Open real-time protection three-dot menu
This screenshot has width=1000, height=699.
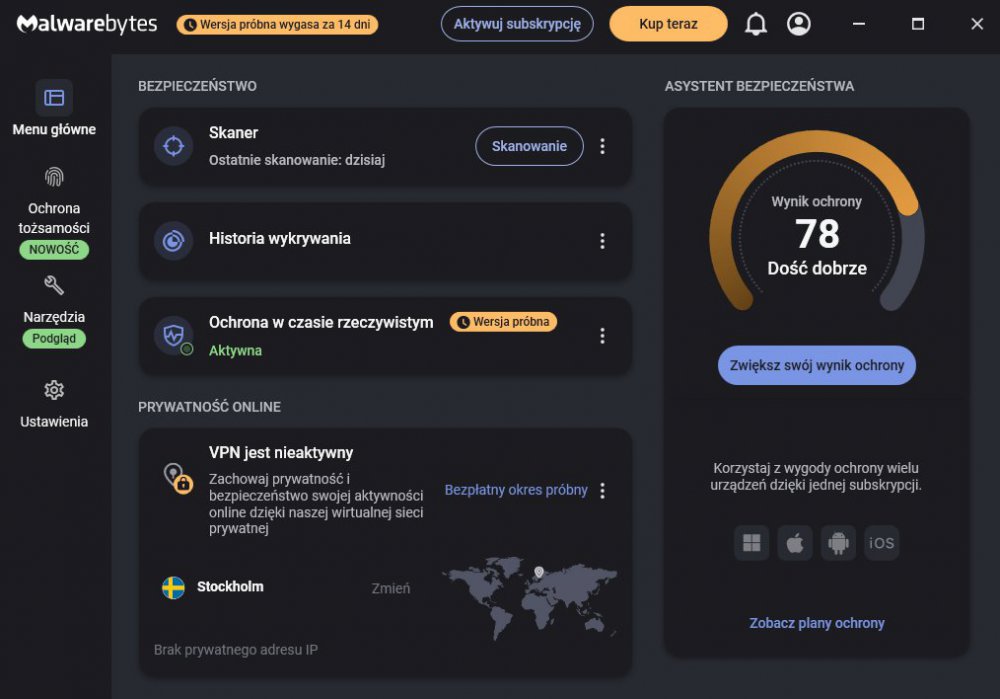pos(602,335)
